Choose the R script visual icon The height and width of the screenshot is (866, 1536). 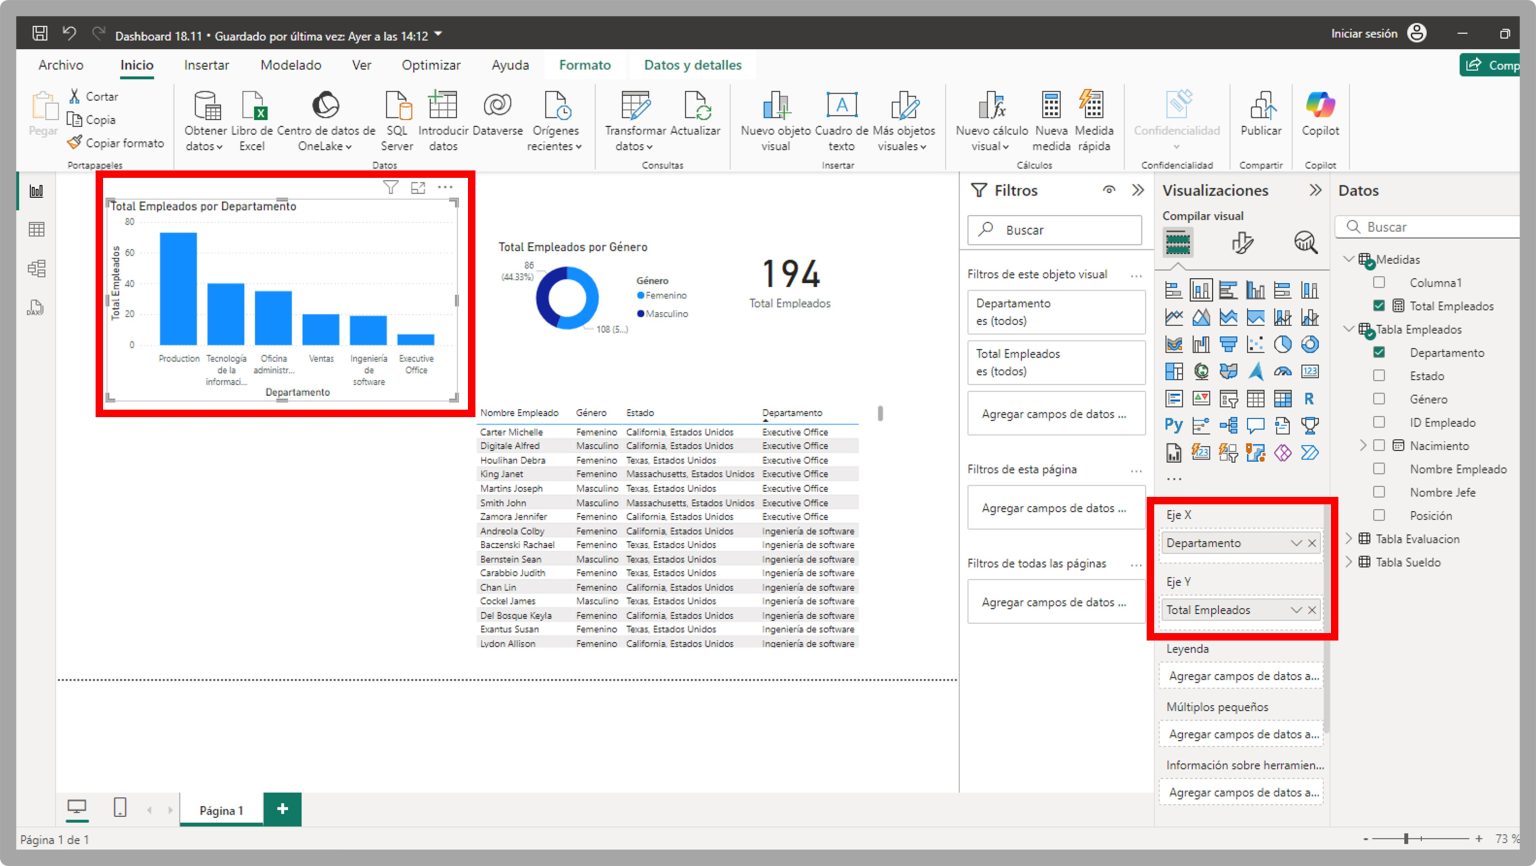(1310, 398)
